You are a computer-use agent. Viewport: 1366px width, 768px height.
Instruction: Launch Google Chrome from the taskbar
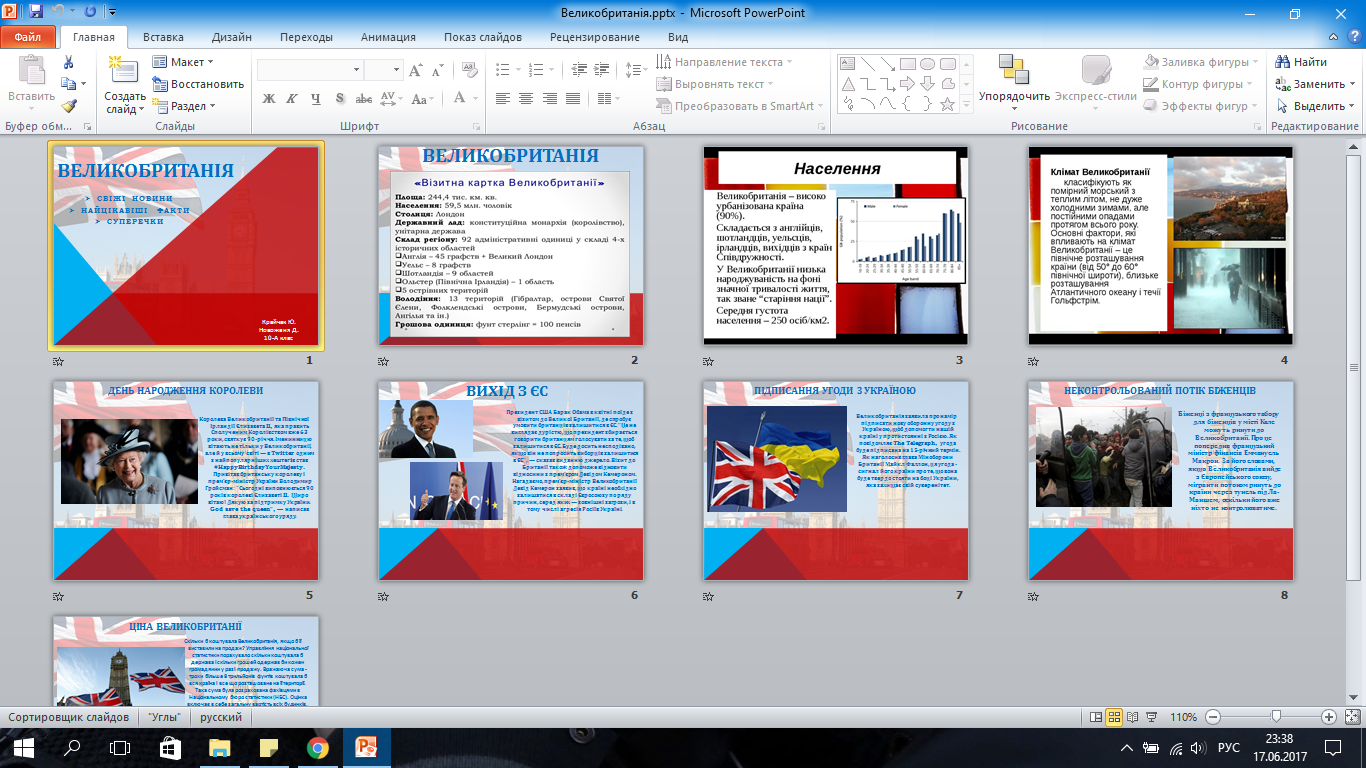pyautogui.click(x=318, y=747)
